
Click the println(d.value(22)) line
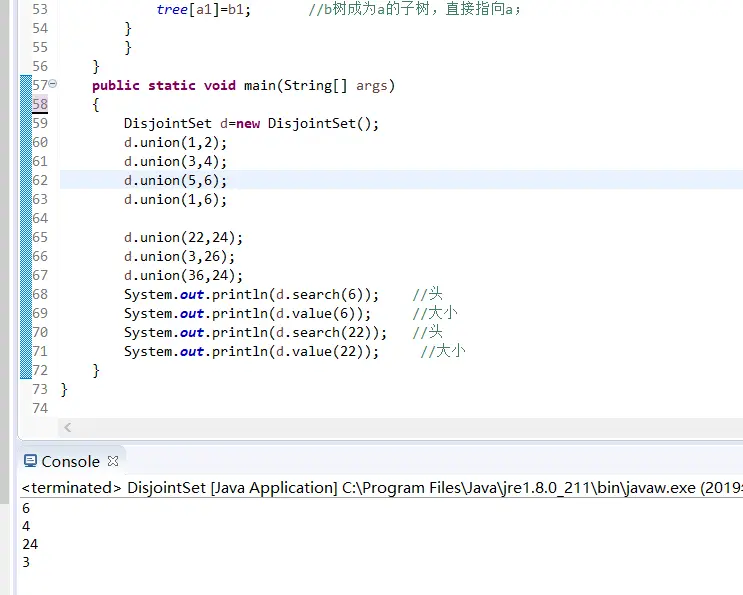point(252,352)
